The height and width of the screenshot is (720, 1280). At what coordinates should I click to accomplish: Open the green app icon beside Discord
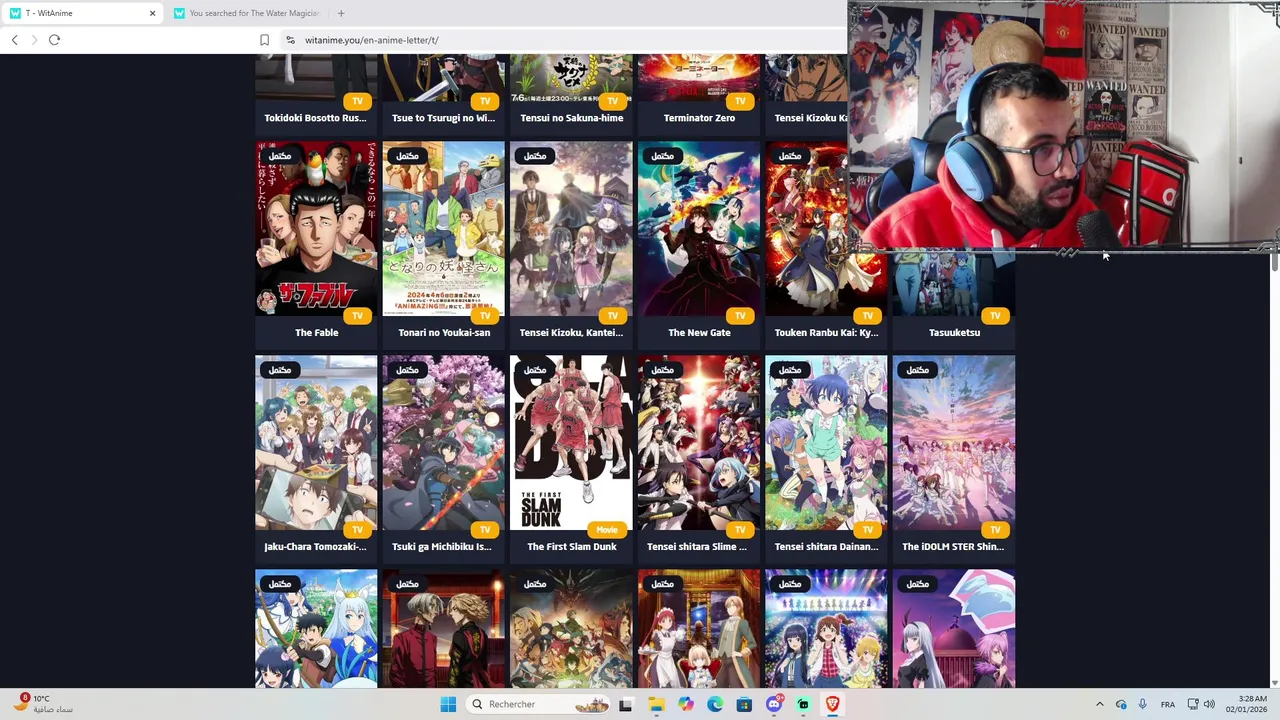point(803,704)
